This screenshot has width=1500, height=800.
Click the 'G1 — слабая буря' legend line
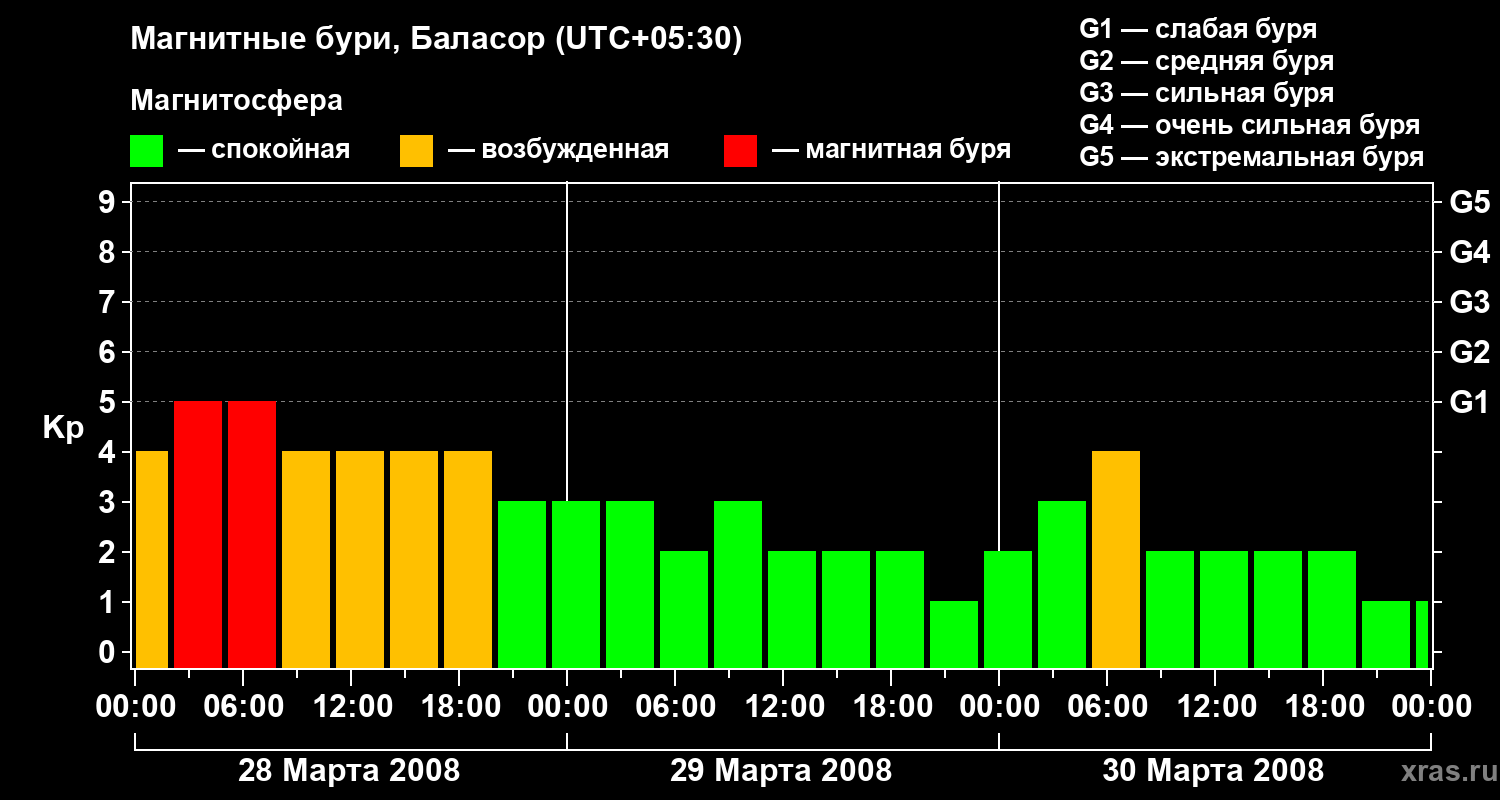point(1198,29)
